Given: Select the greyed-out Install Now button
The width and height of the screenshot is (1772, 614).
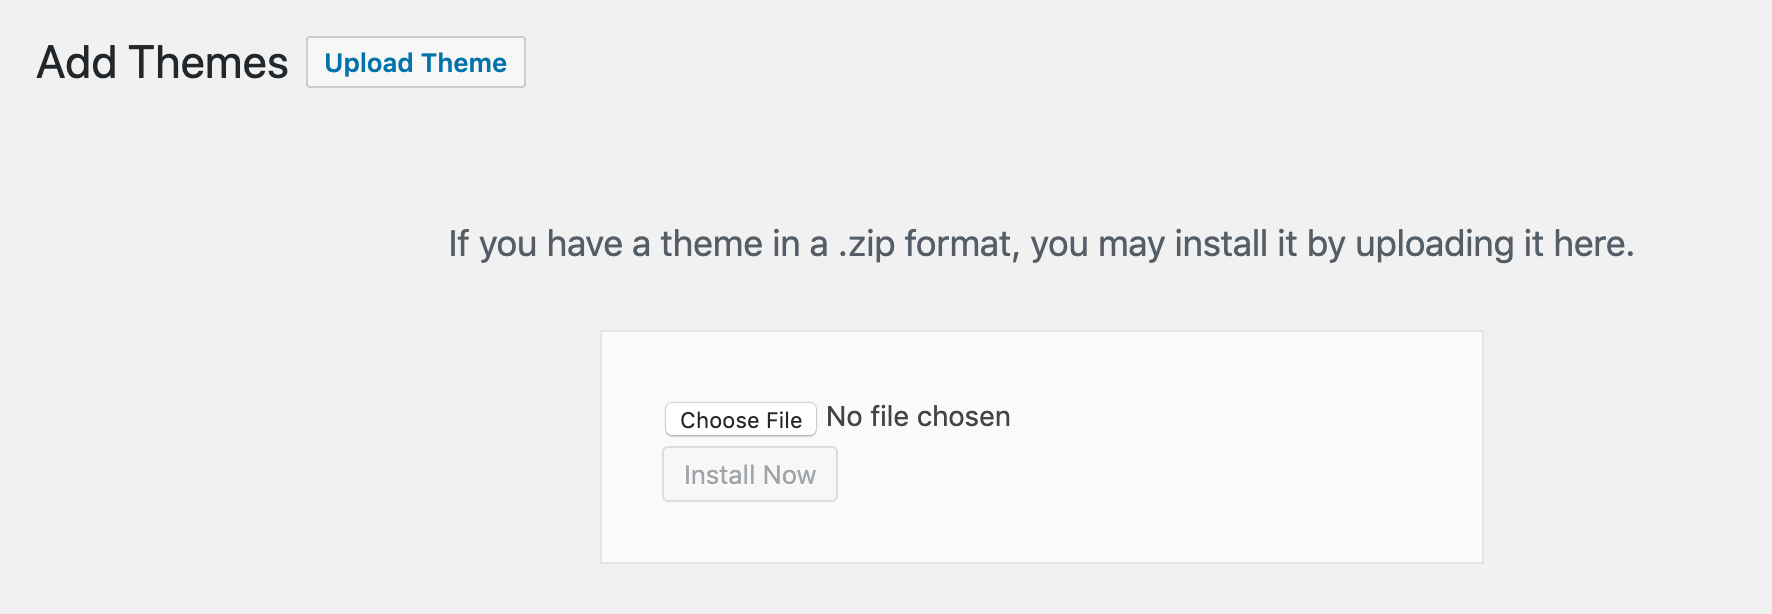Looking at the screenshot, I should coord(749,475).
